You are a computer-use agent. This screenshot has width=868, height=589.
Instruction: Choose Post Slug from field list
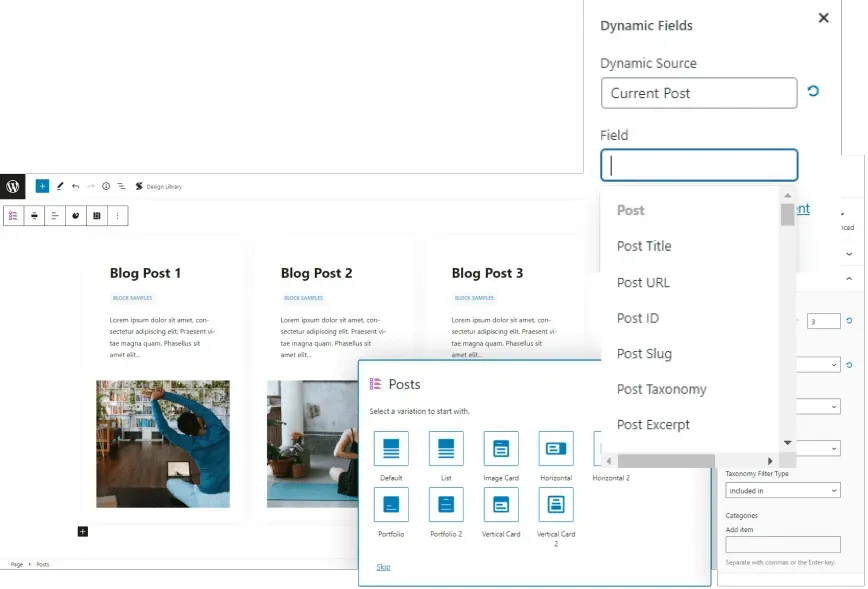(x=644, y=354)
